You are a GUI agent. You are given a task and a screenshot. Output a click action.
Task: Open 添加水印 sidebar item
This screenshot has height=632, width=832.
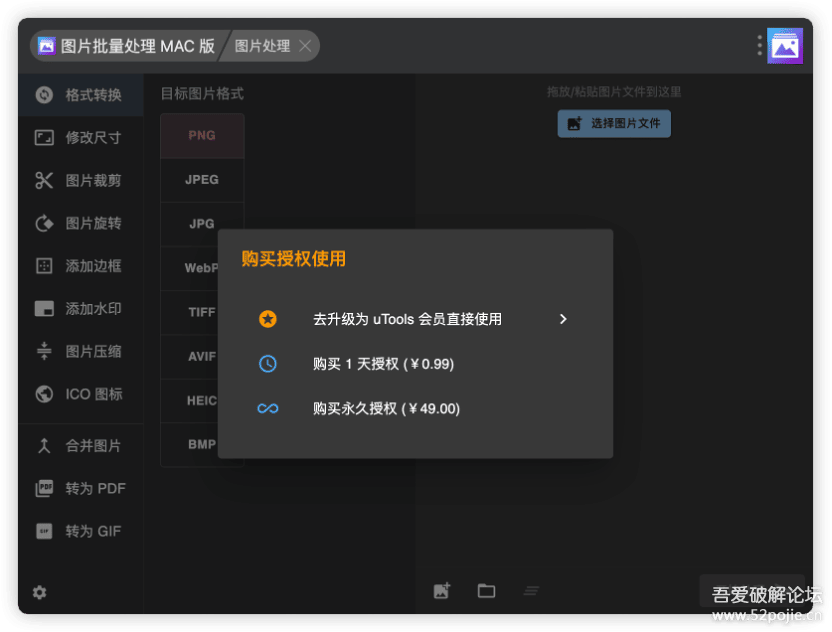coord(81,309)
